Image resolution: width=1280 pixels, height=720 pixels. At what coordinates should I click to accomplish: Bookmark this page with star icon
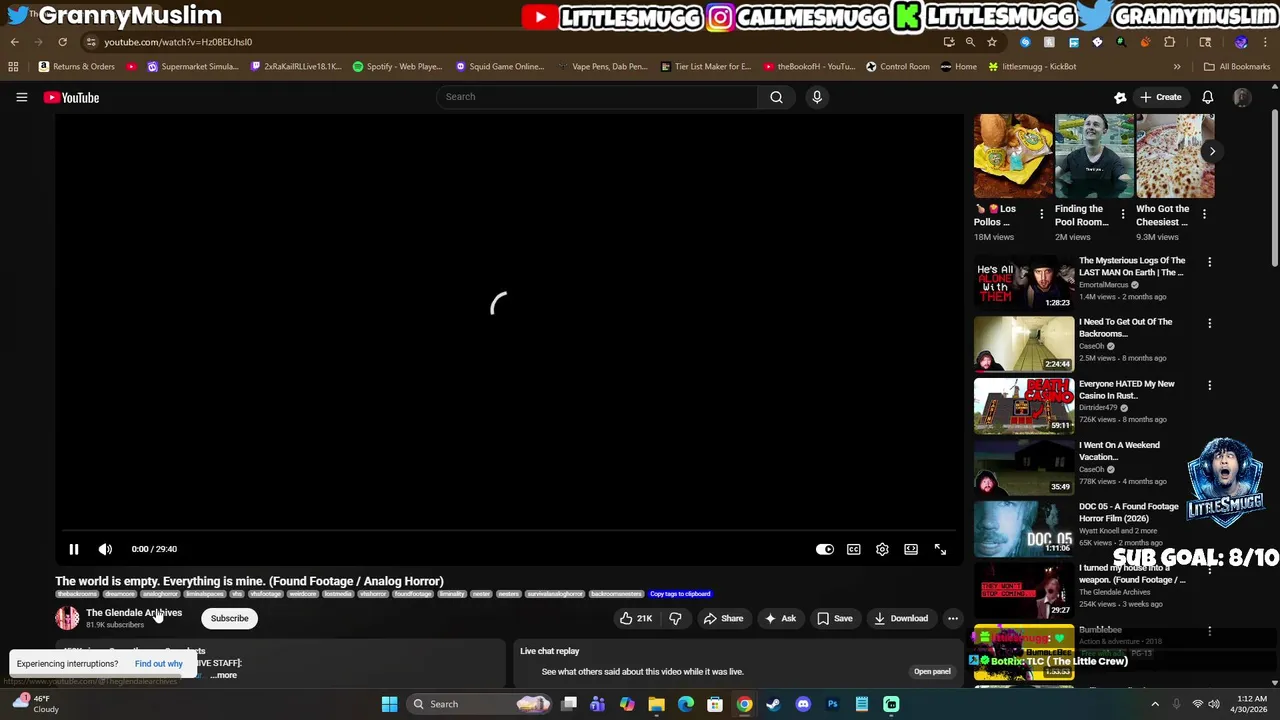click(x=992, y=42)
